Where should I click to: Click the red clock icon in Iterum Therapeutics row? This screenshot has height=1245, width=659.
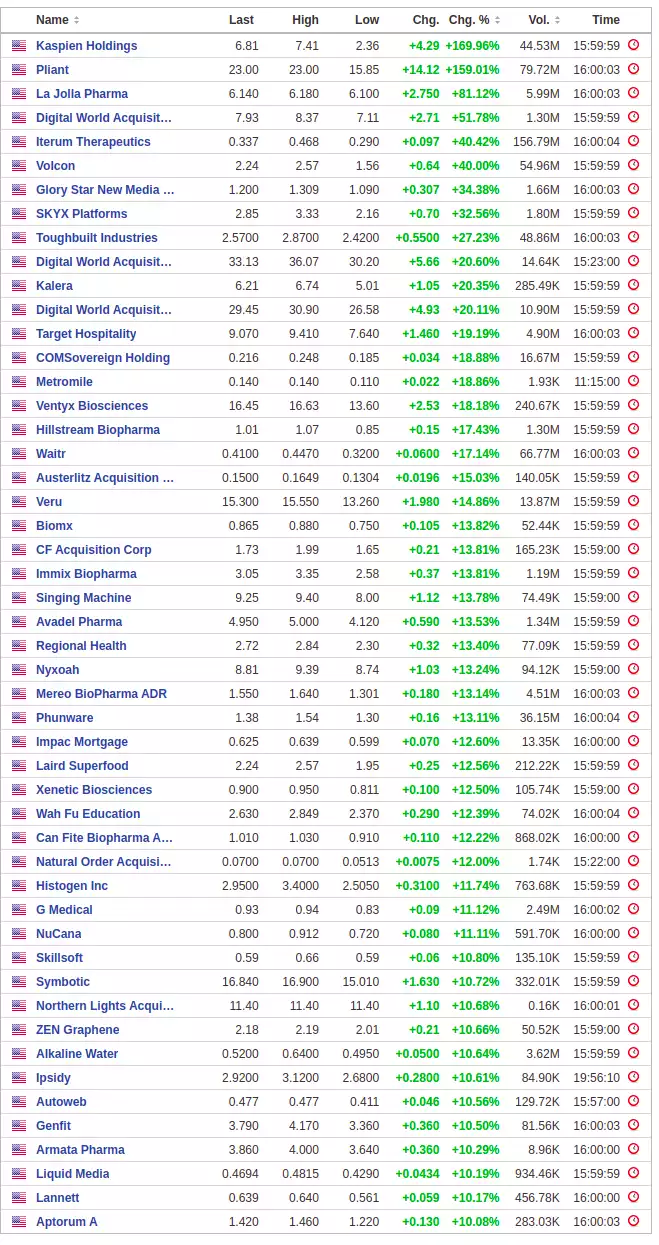pos(633,141)
